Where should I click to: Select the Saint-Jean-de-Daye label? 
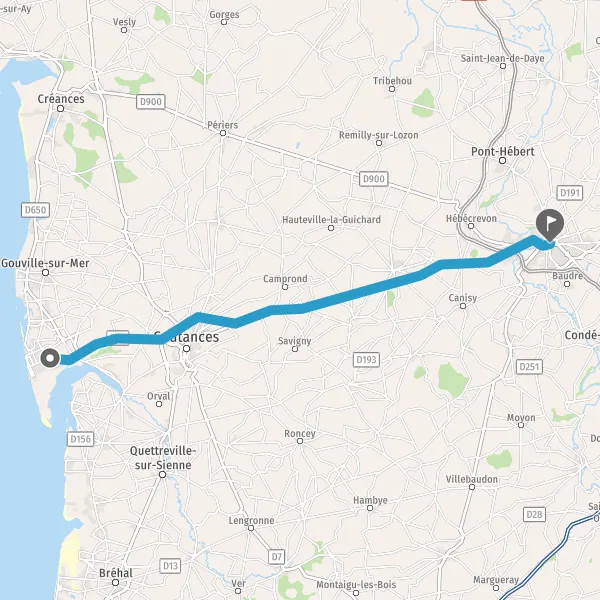pos(502,58)
